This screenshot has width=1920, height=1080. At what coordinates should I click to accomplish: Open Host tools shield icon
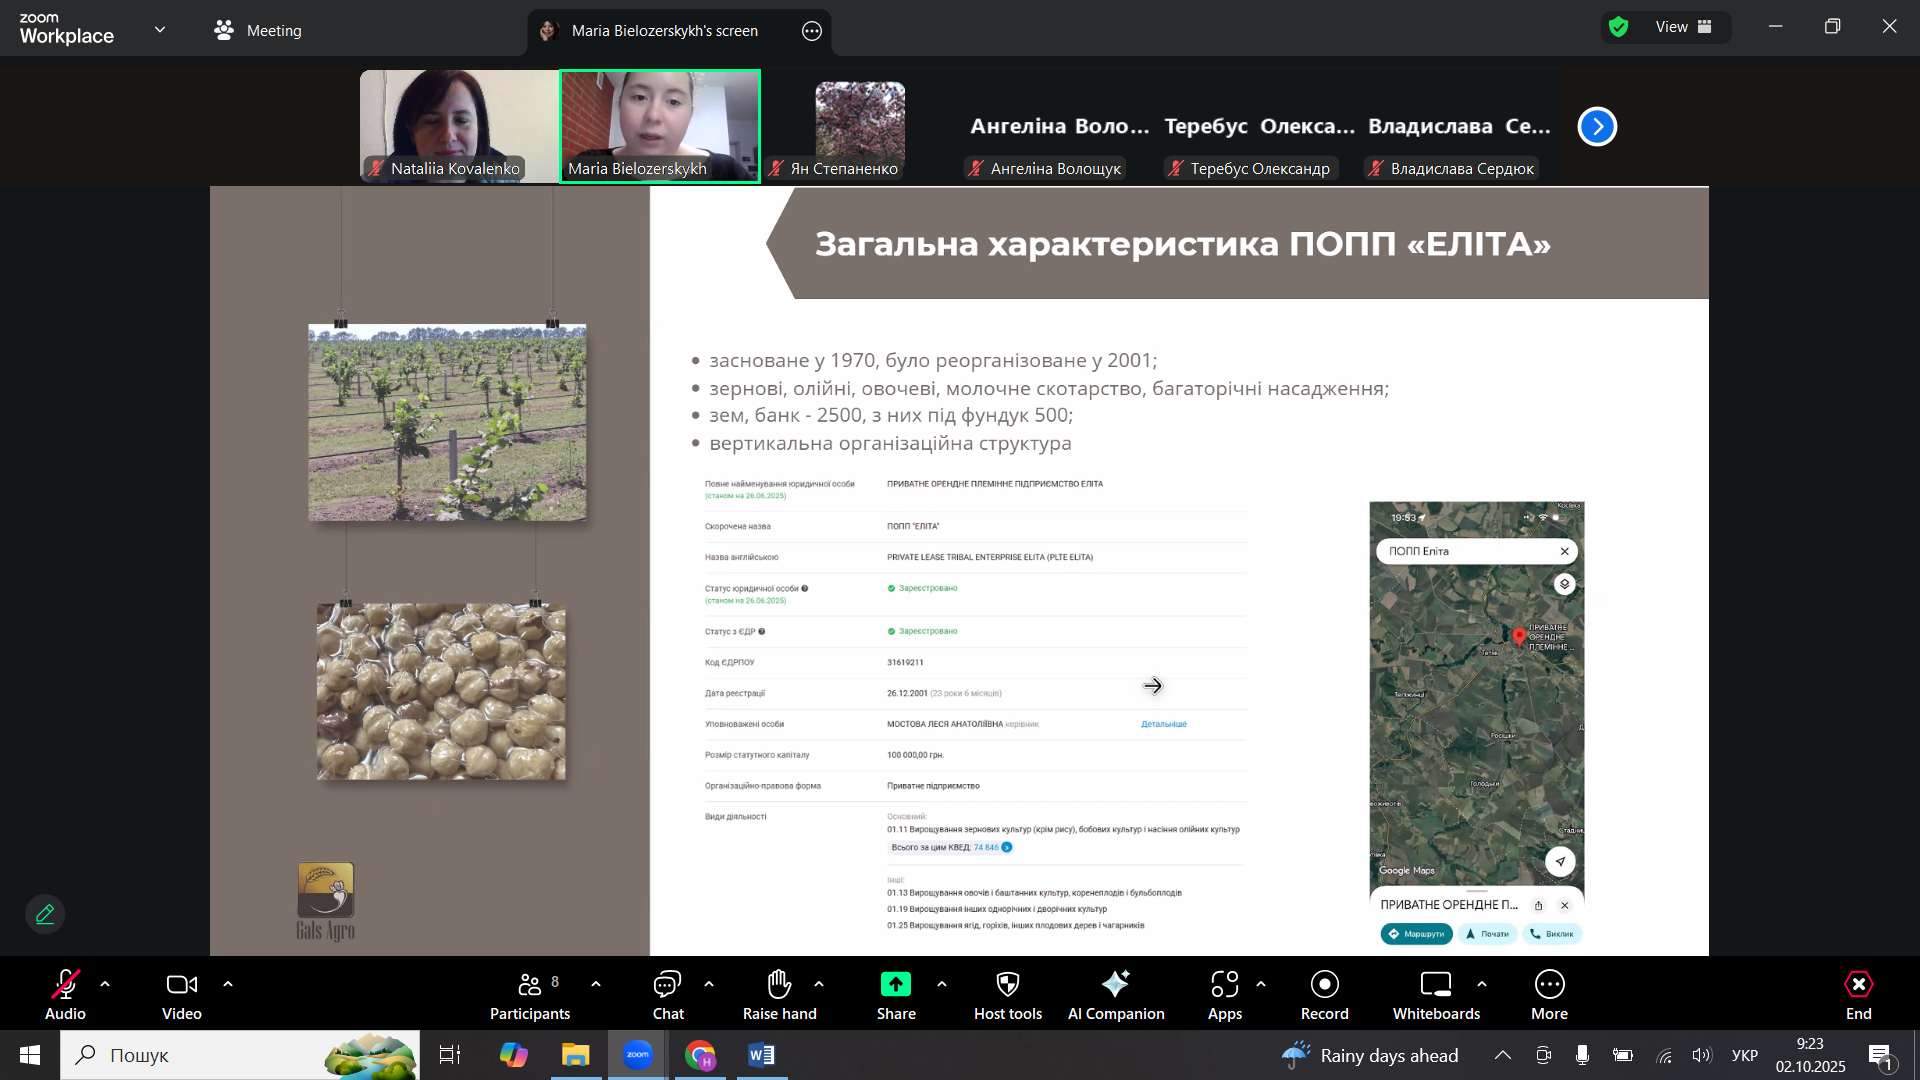click(x=1007, y=985)
